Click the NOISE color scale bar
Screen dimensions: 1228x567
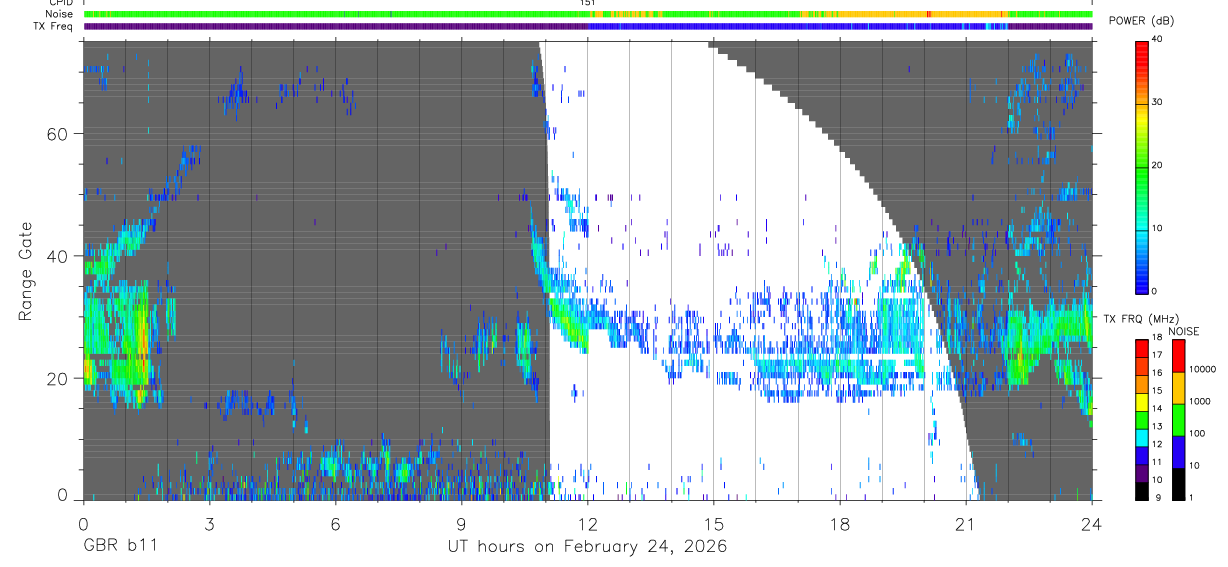[x=1177, y=420]
